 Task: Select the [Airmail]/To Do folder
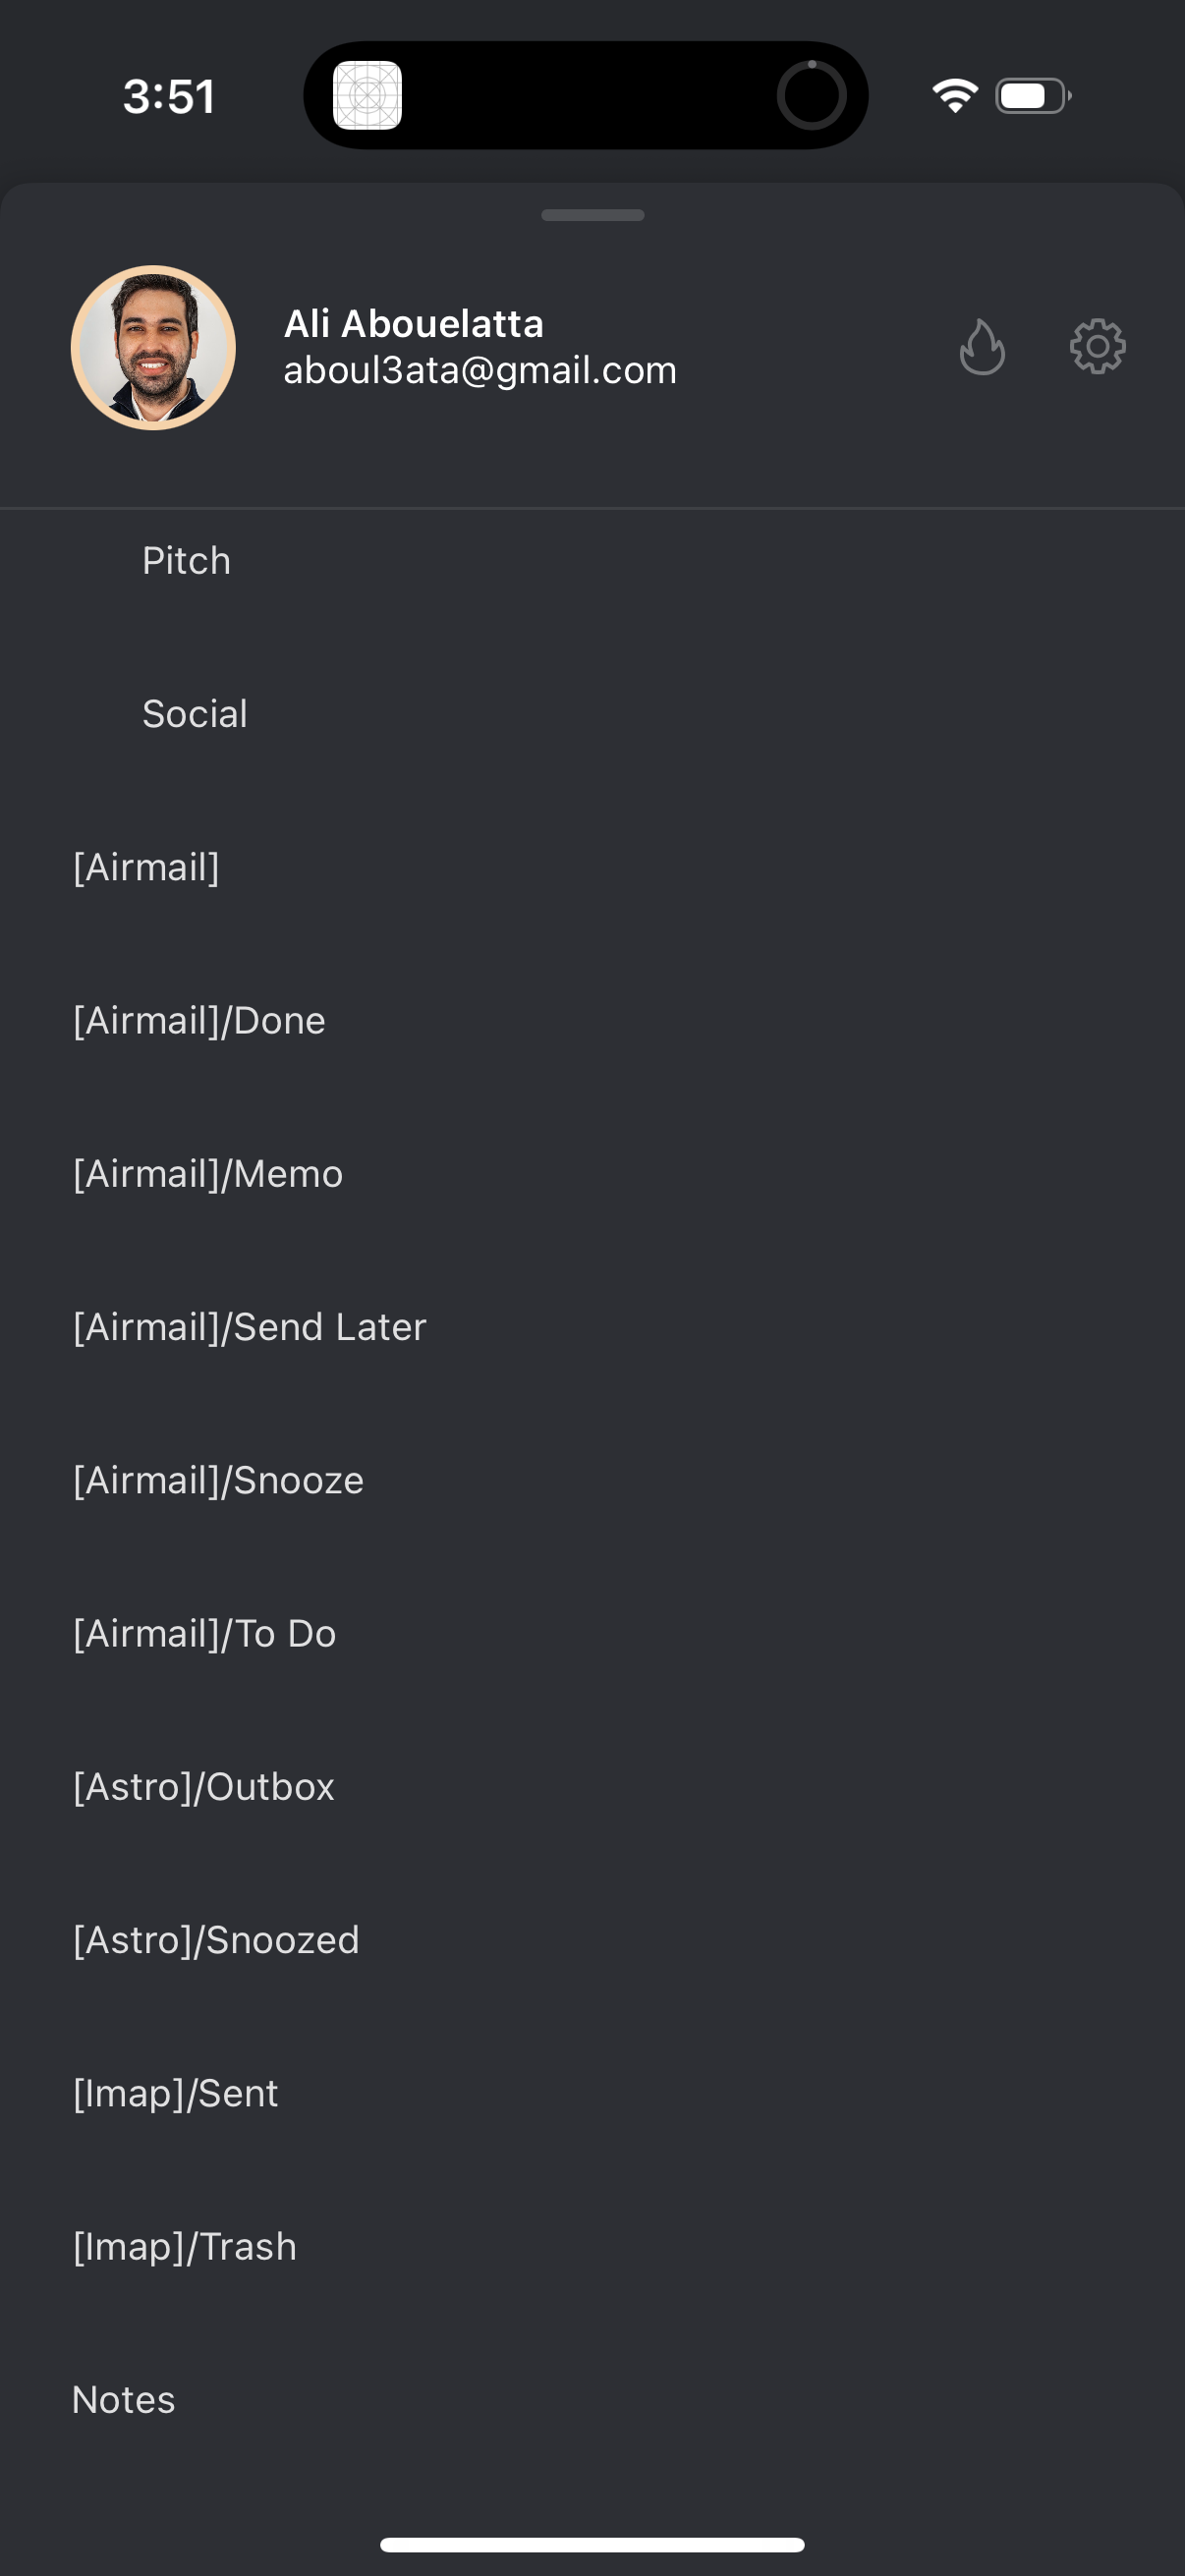click(x=204, y=1634)
